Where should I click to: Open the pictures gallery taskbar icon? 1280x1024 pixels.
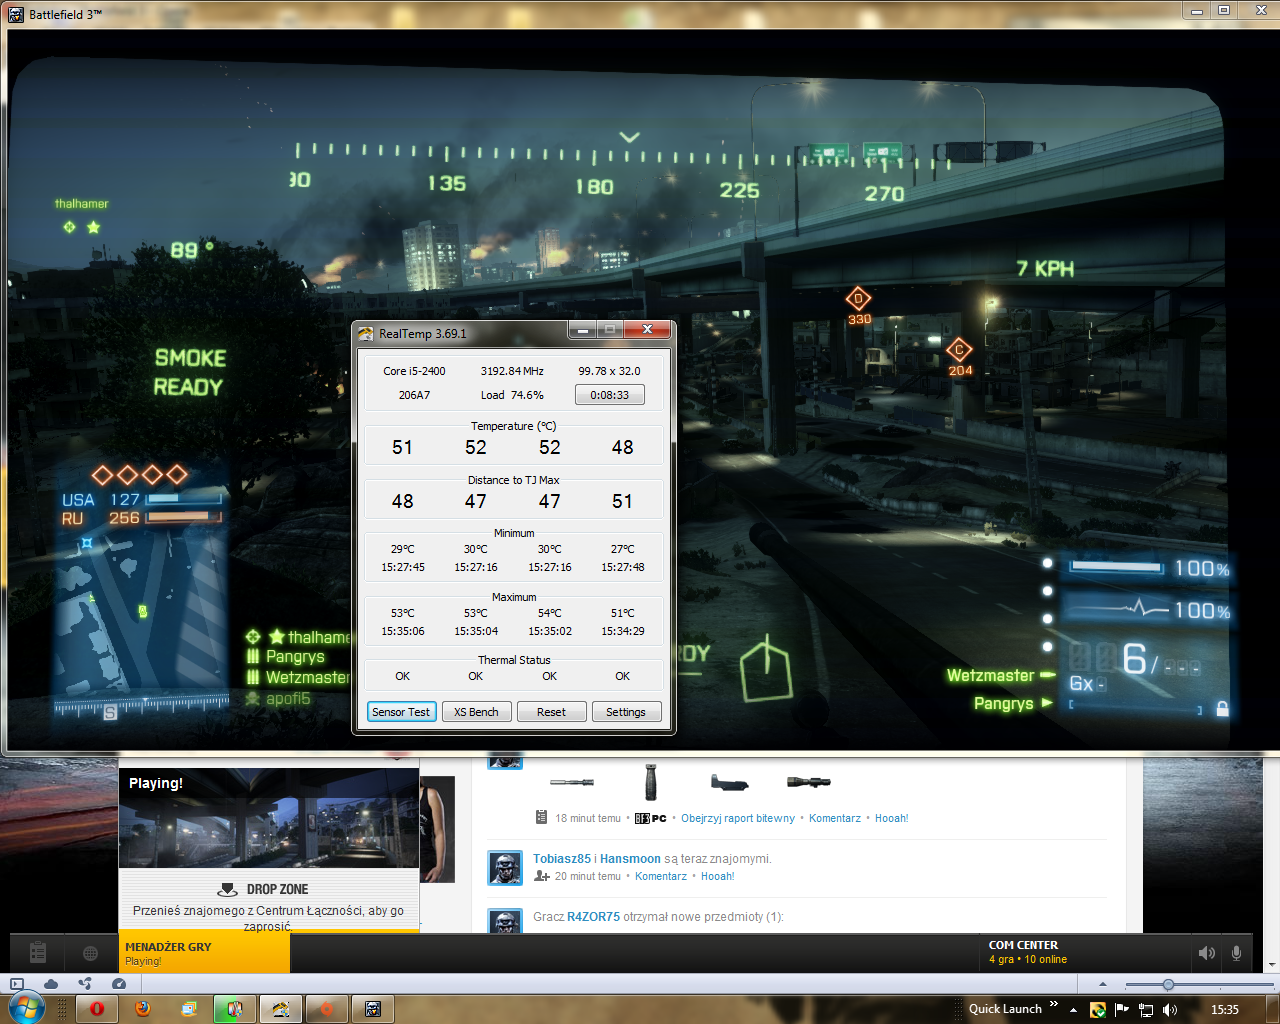coord(189,1009)
